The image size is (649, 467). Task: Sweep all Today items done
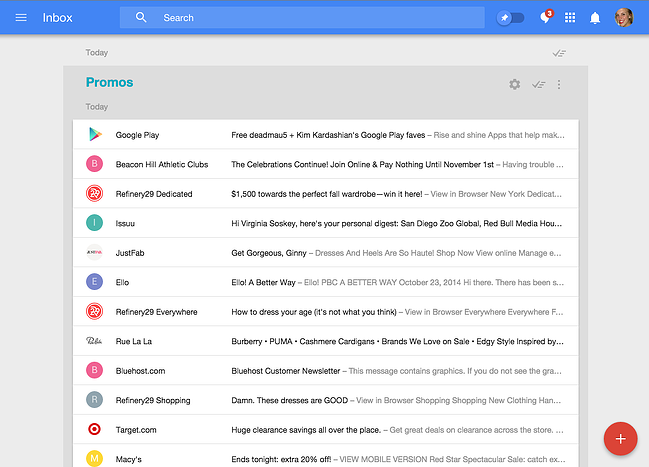(559, 53)
